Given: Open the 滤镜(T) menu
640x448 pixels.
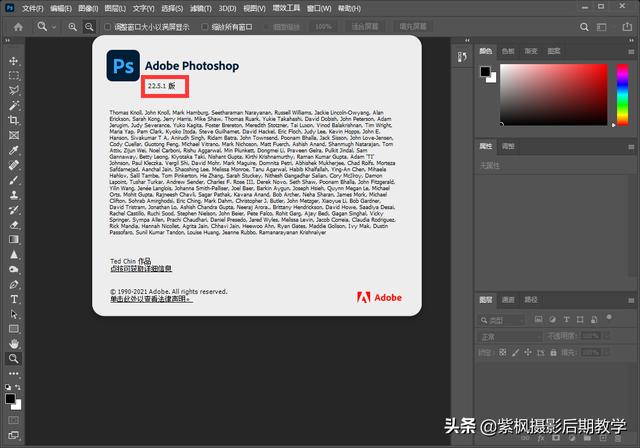Looking at the screenshot, I should (201, 8).
